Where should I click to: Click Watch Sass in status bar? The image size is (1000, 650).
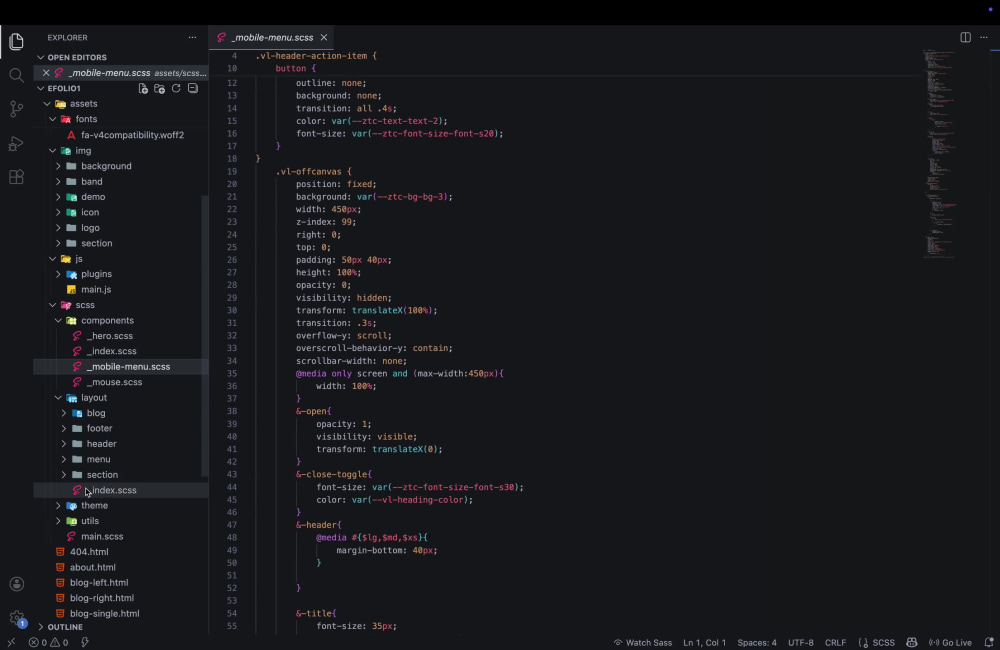[x=643, y=642]
